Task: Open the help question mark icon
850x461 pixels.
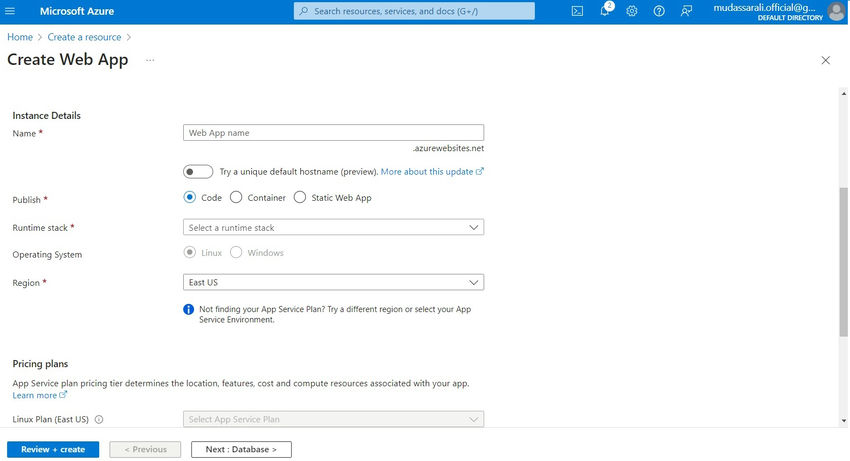Action: pyautogui.click(x=659, y=11)
